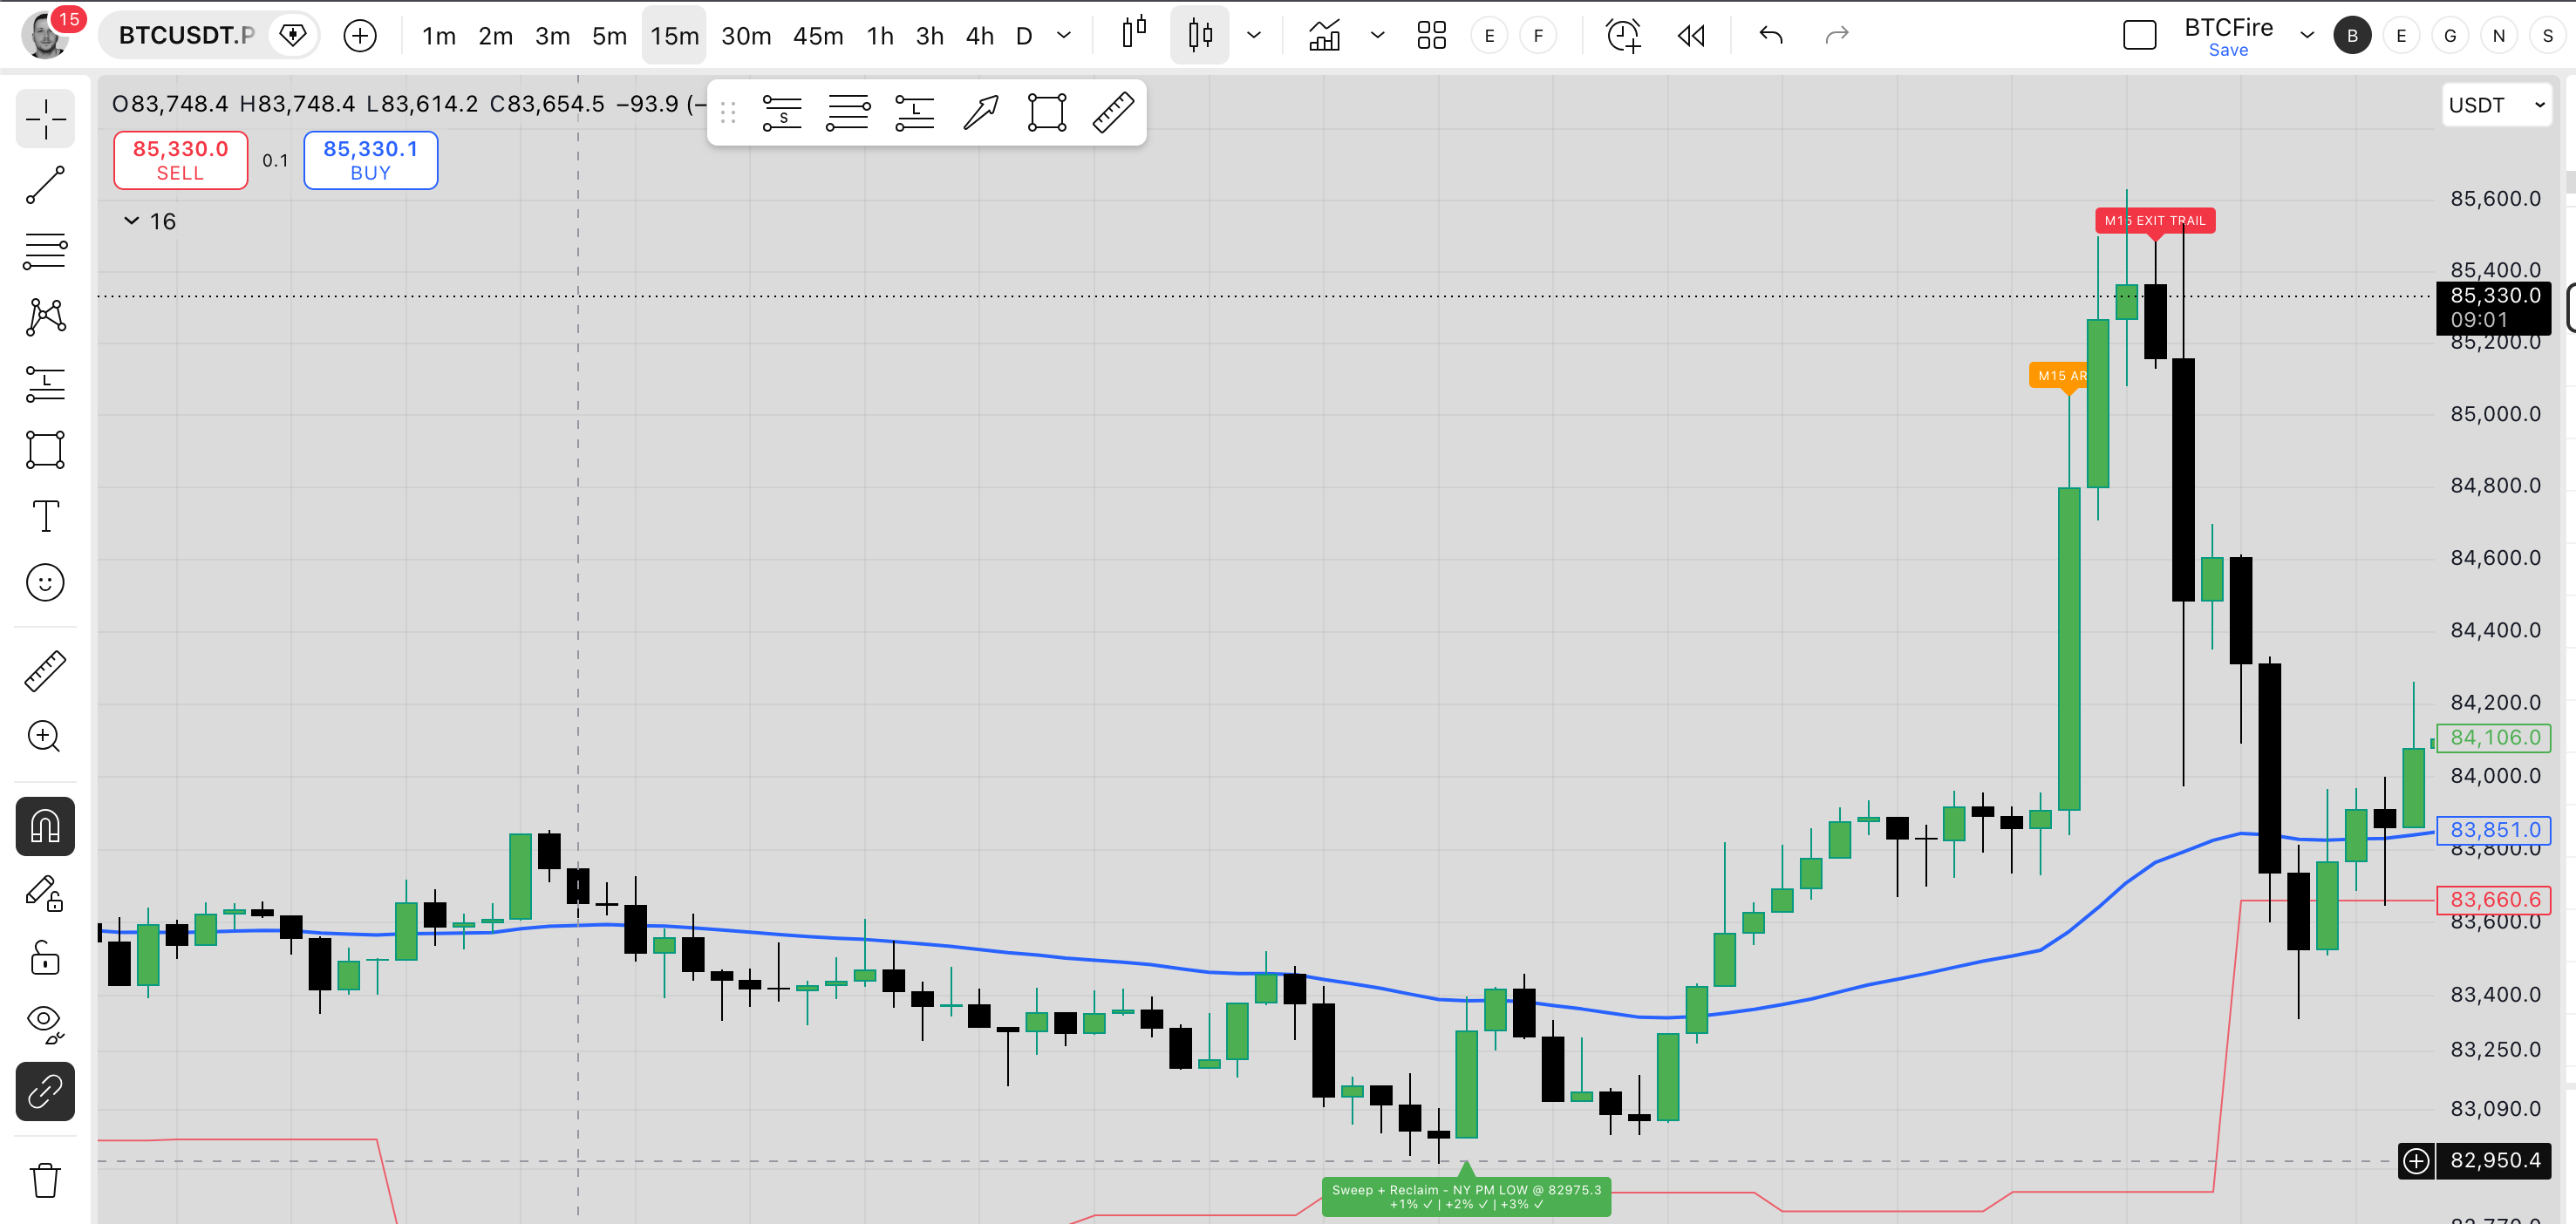
Task: Undo the last chart action
Action: pyautogui.click(x=1771, y=36)
